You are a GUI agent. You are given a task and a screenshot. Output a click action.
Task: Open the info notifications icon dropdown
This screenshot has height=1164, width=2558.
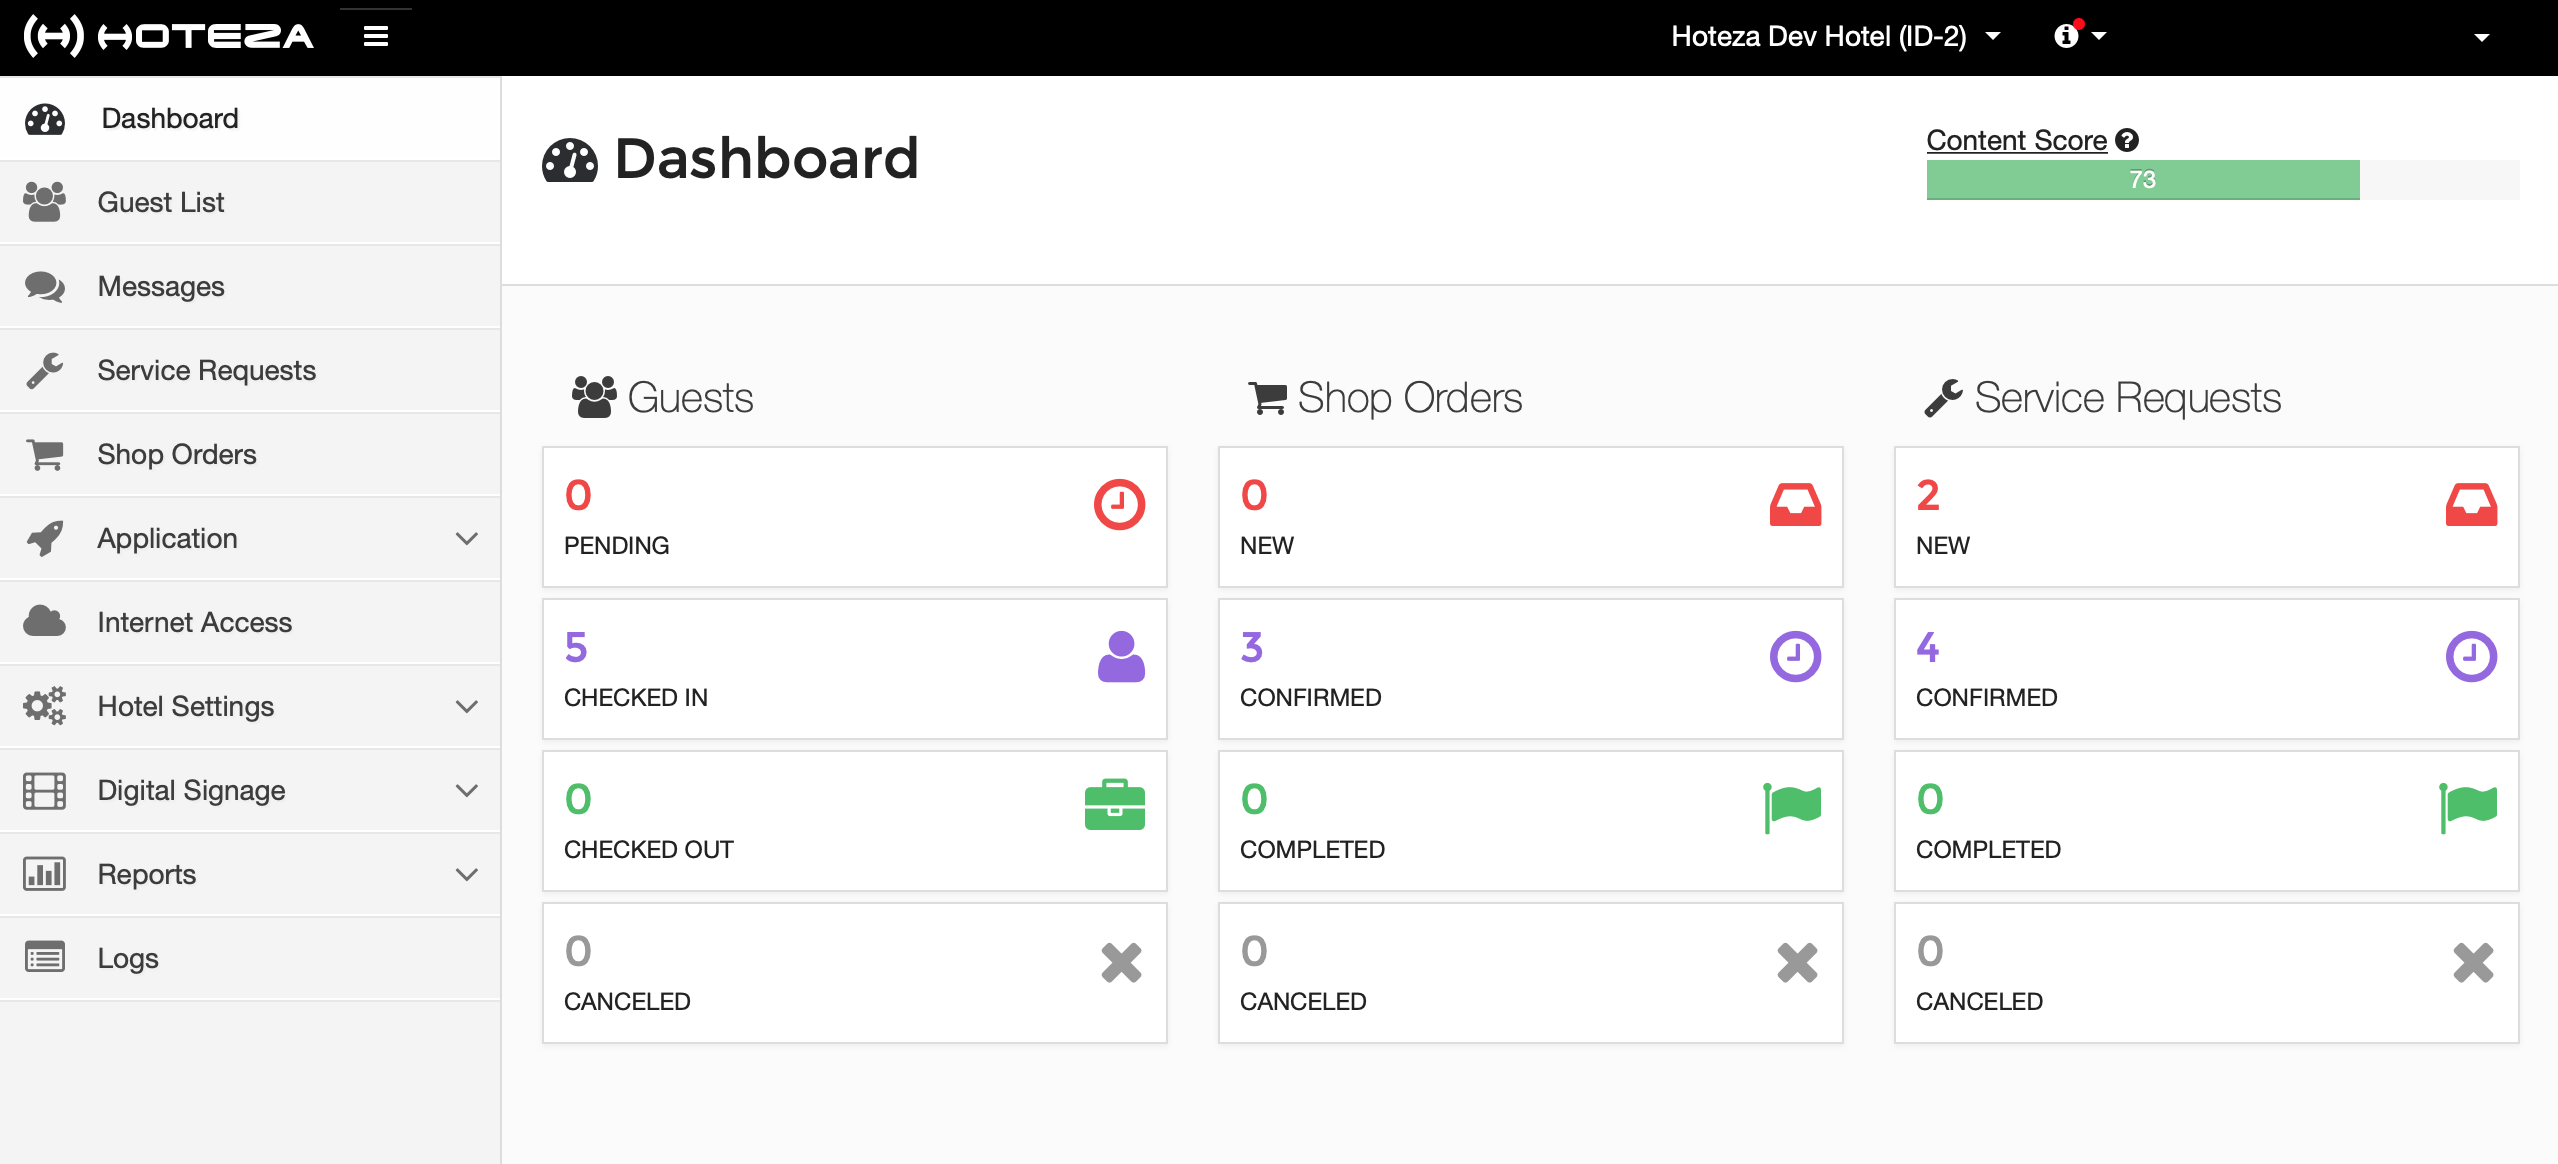coord(2078,37)
